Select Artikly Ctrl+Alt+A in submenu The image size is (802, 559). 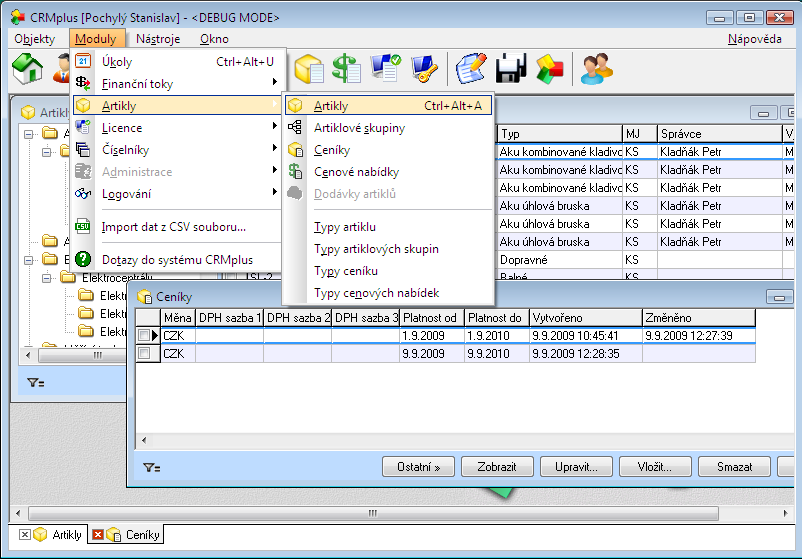pyautogui.click(x=389, y=105)
